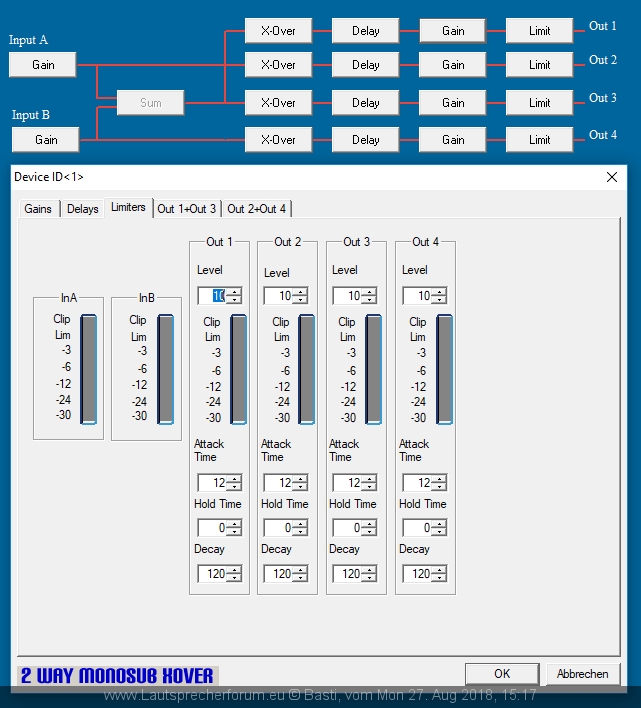Switch to the Delays tab
This screenshot has height=708, width=641.
pos(83,209)
